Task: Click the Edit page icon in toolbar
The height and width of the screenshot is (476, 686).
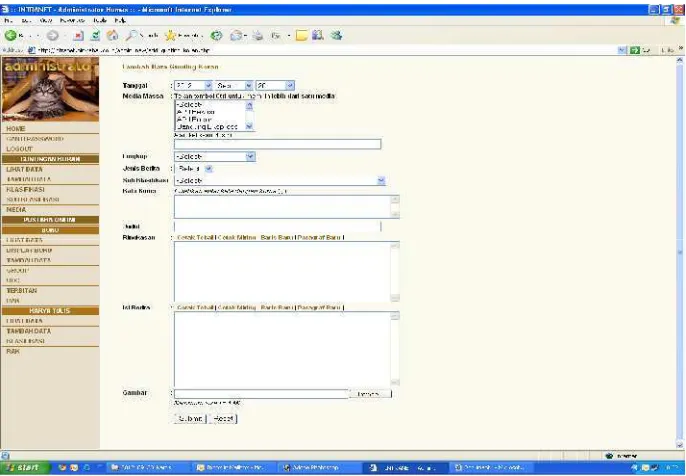Action: 276,36
